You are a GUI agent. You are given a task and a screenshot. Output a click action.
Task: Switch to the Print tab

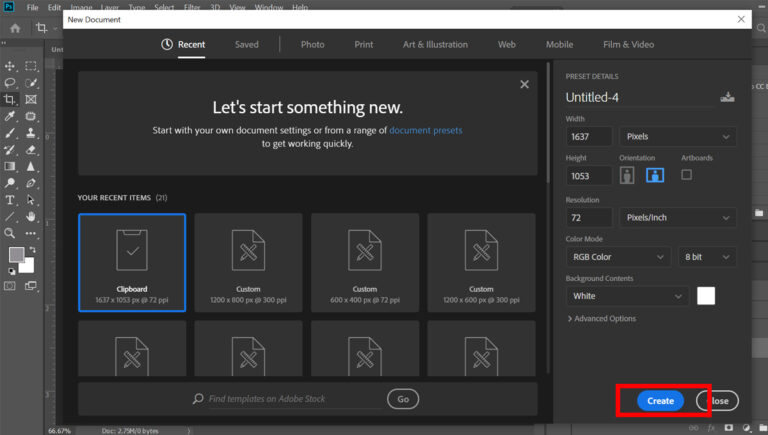363,45
